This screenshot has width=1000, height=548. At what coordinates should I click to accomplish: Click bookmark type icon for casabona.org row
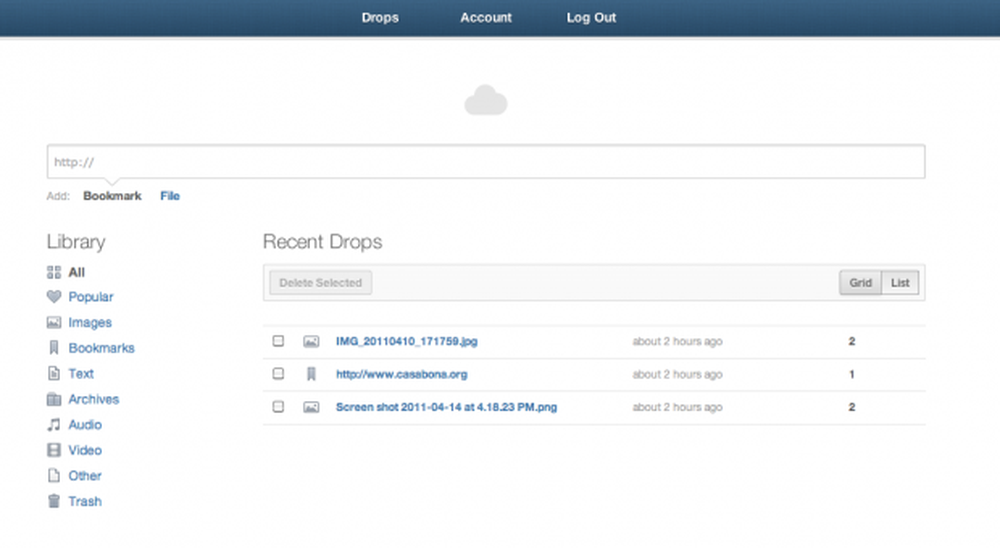click(311, 374)
